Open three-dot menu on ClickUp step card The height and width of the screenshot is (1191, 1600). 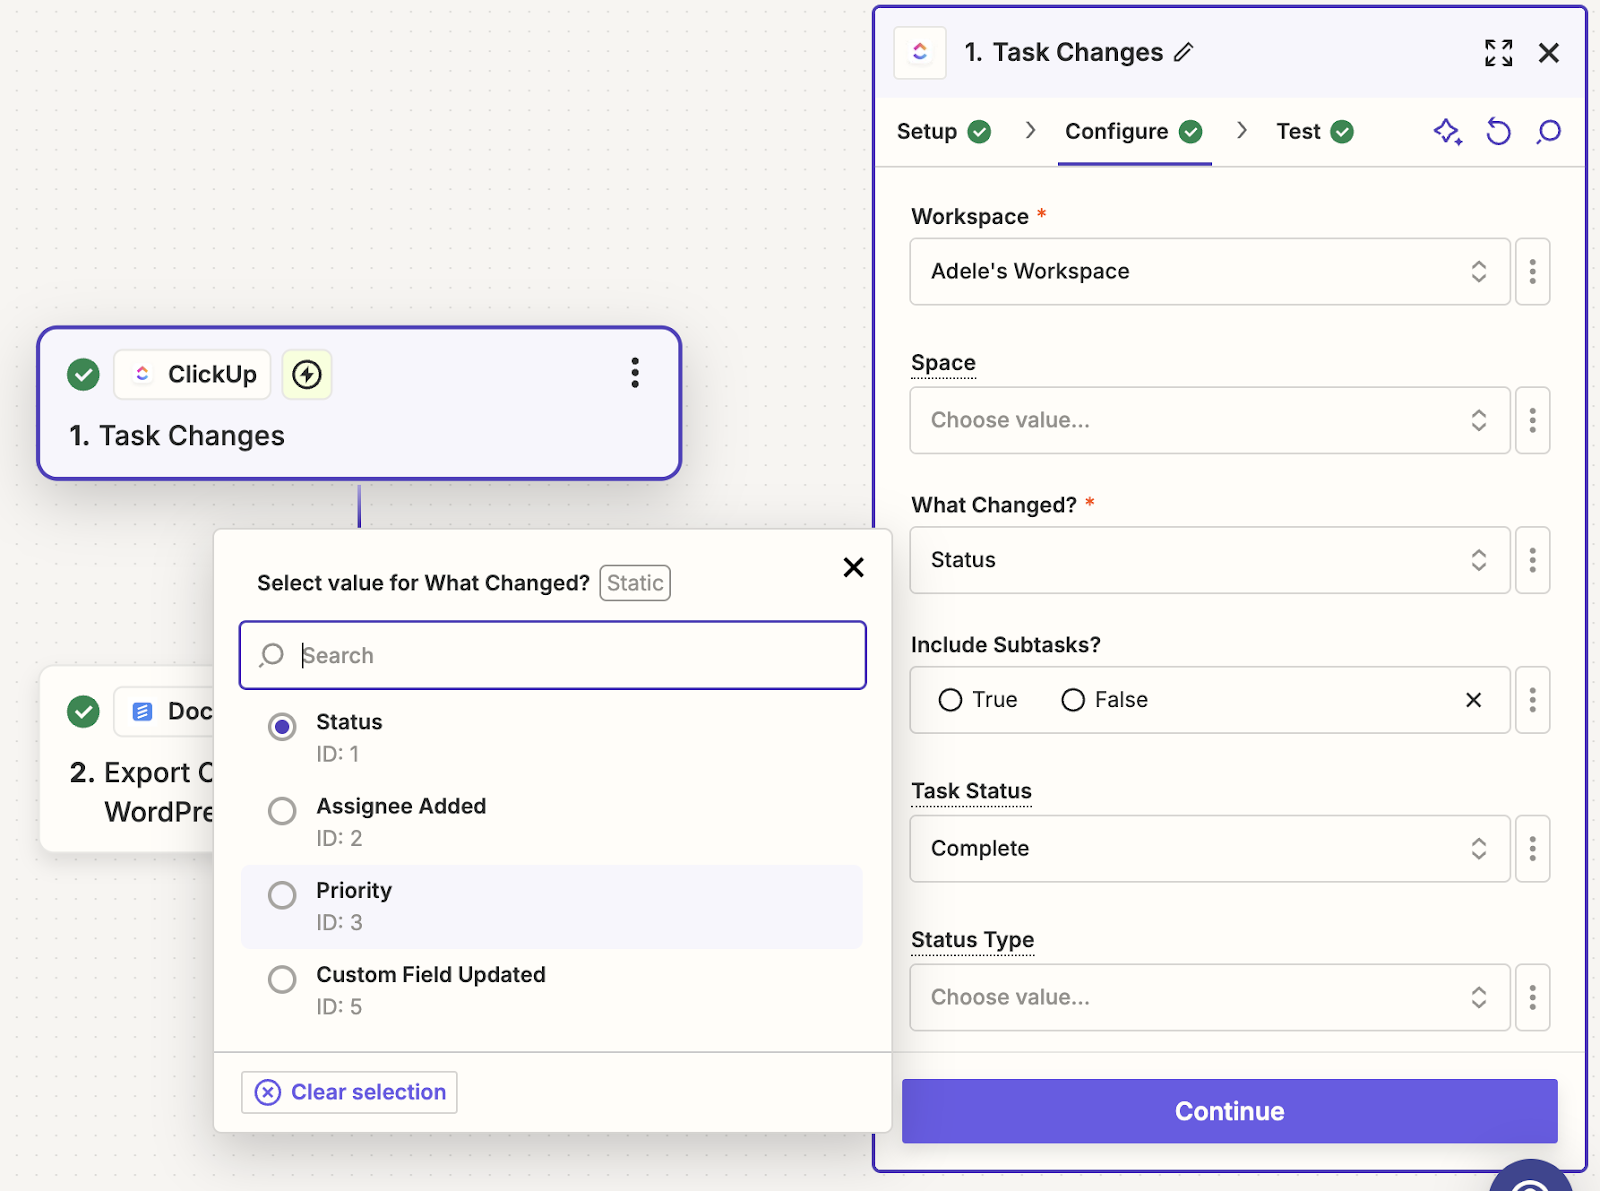pyautogui.click(x=635, y=373)
